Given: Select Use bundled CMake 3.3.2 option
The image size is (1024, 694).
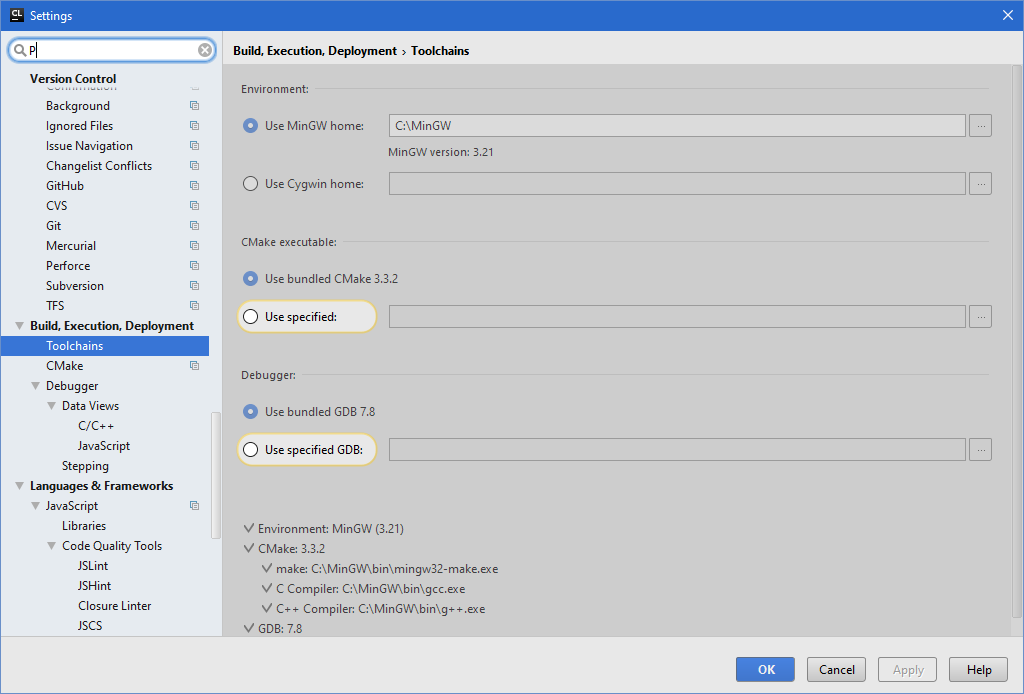Looking at the screenshot, I should (x=250, y=279).
